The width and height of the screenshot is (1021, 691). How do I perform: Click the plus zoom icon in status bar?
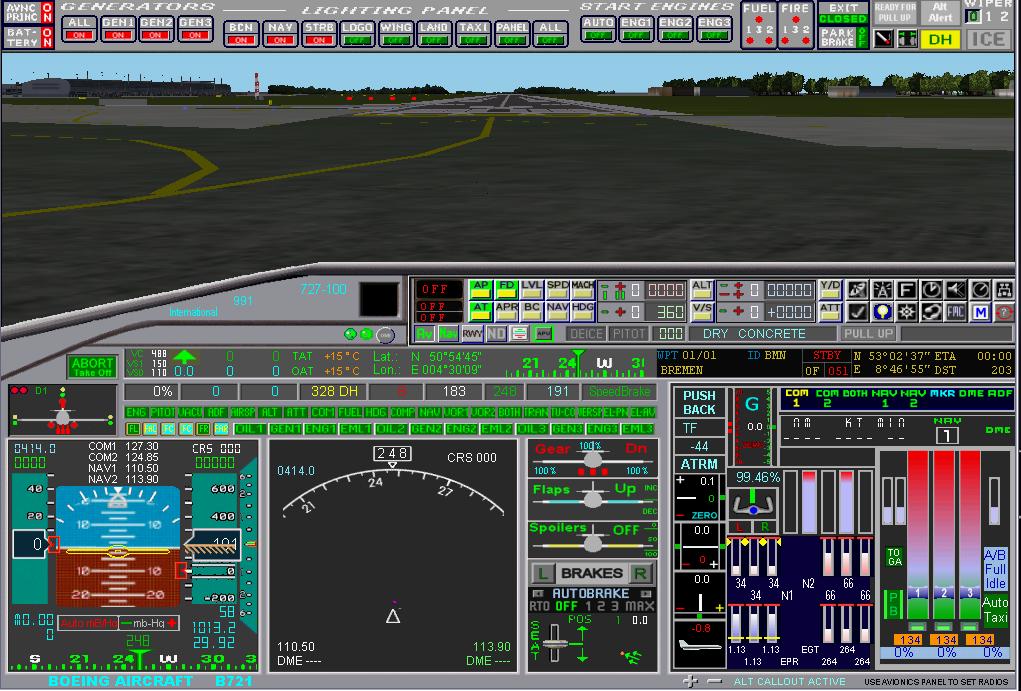pos(690,681)
